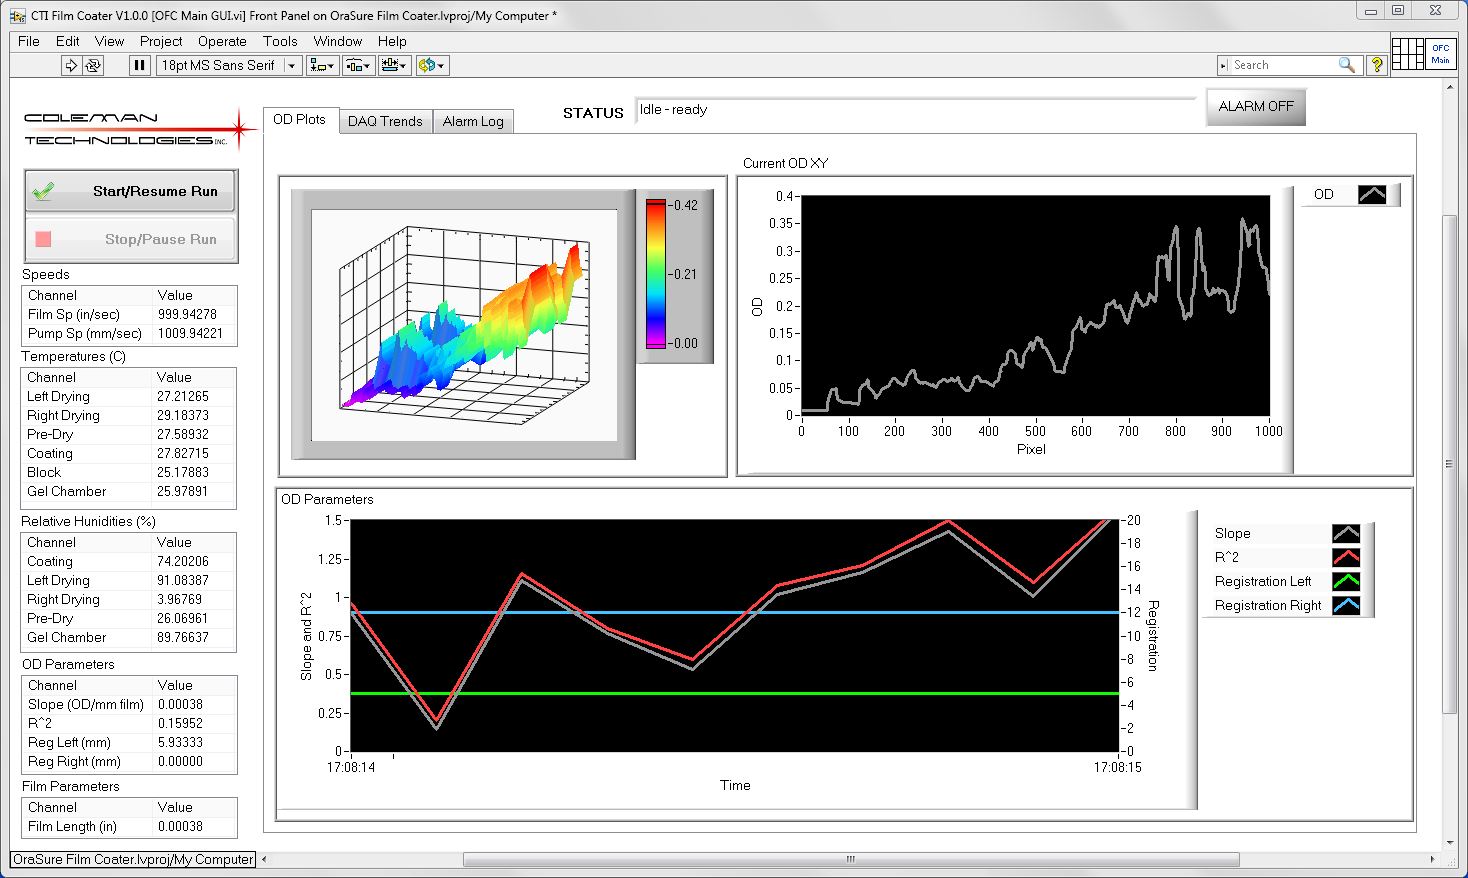
Task: Click the Start/Resume Run button
Action: (x=130, y=191)
